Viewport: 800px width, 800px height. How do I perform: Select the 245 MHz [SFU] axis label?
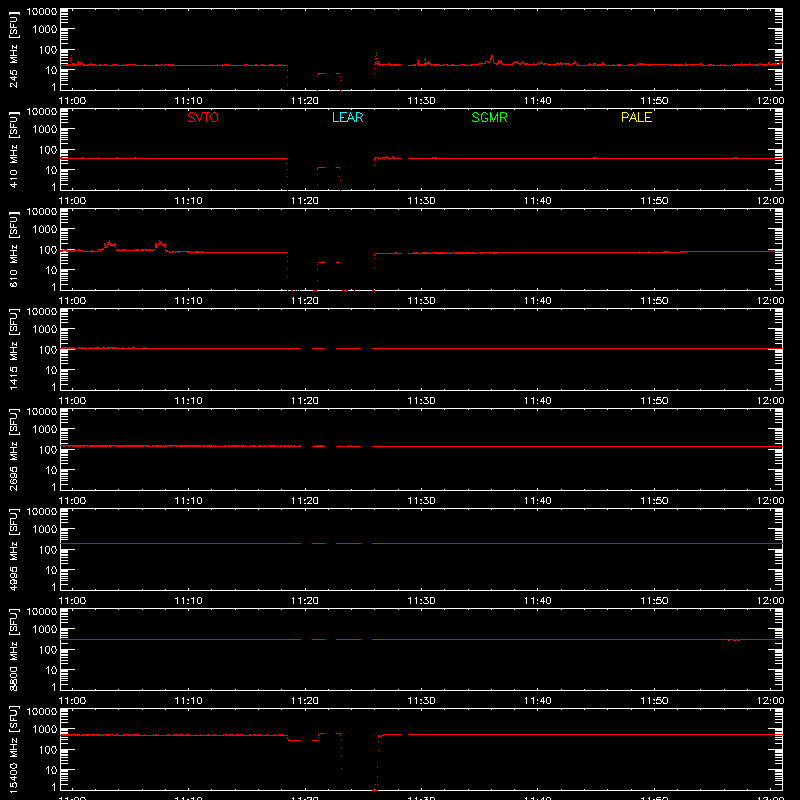tap(13, 49)
